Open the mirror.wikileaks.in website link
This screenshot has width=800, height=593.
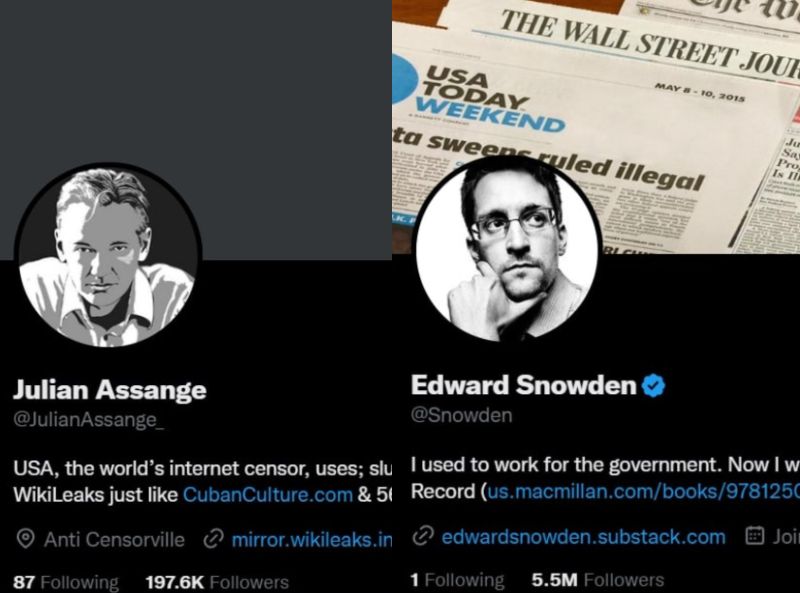tap(312, 539)
